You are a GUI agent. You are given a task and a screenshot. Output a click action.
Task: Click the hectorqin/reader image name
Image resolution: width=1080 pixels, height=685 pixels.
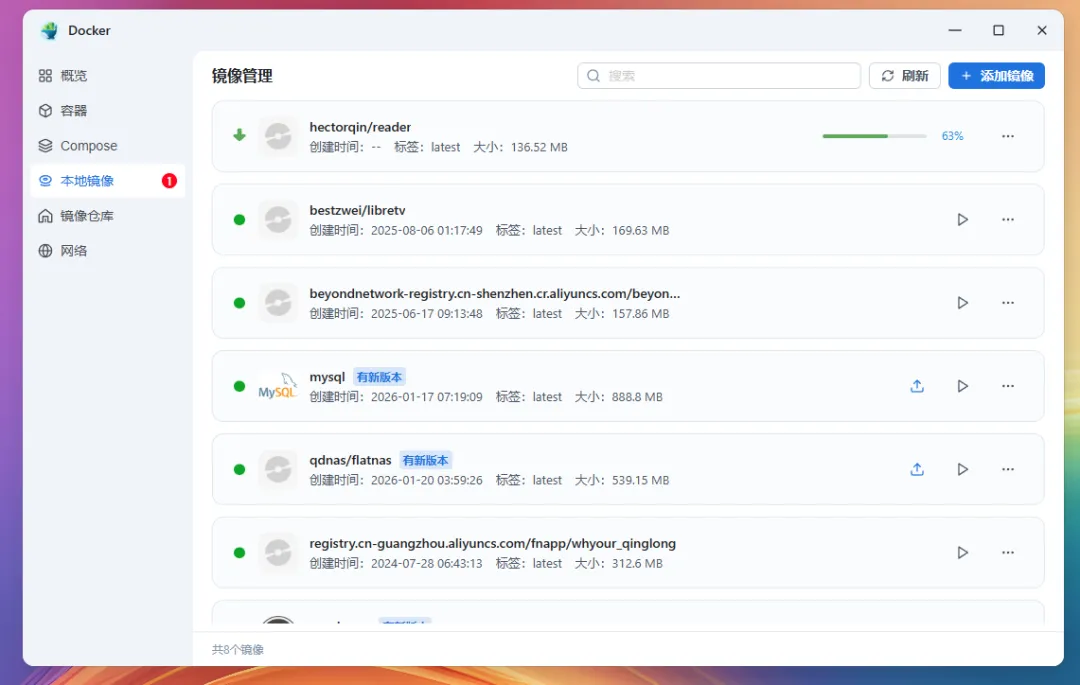pos(360,127)
